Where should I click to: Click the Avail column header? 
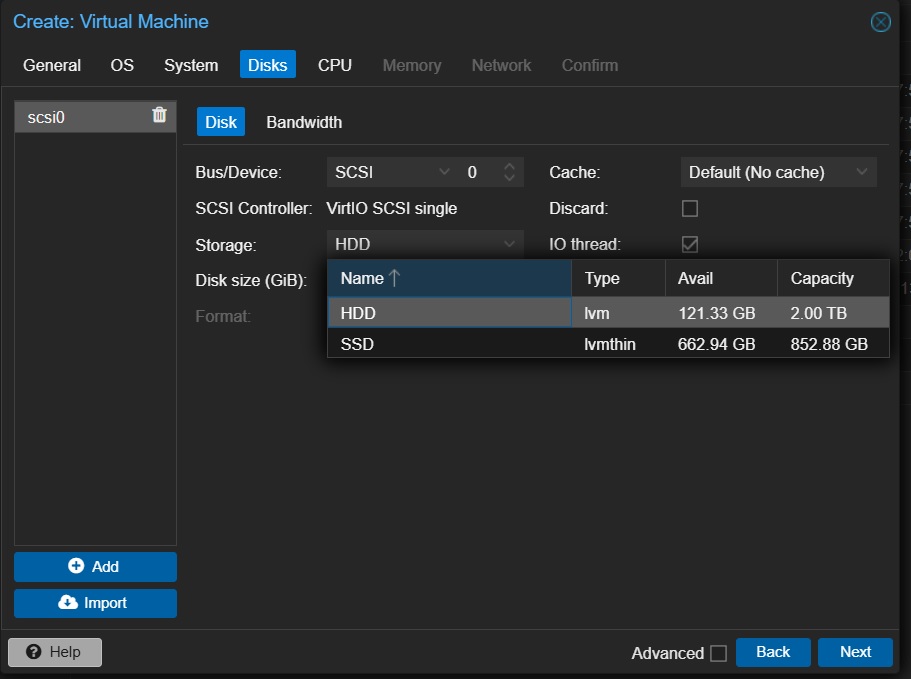coord(721,278)
